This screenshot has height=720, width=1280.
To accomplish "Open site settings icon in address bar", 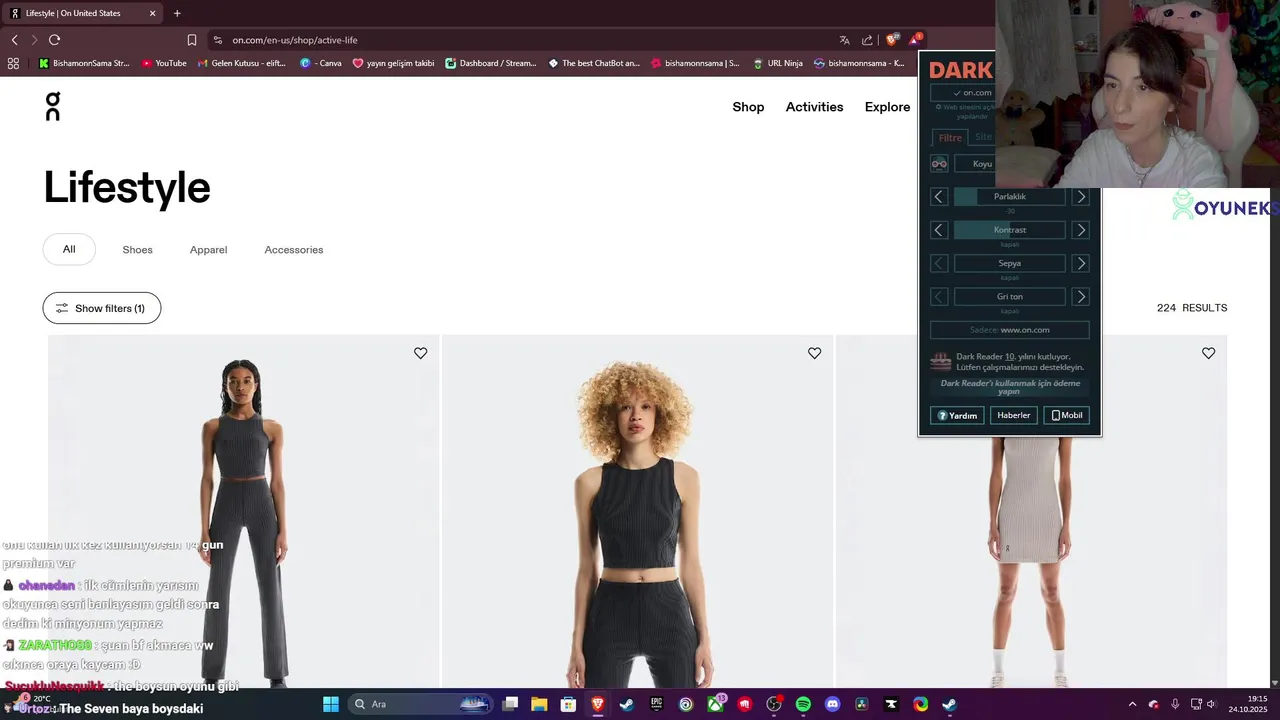I will (217, 40).
